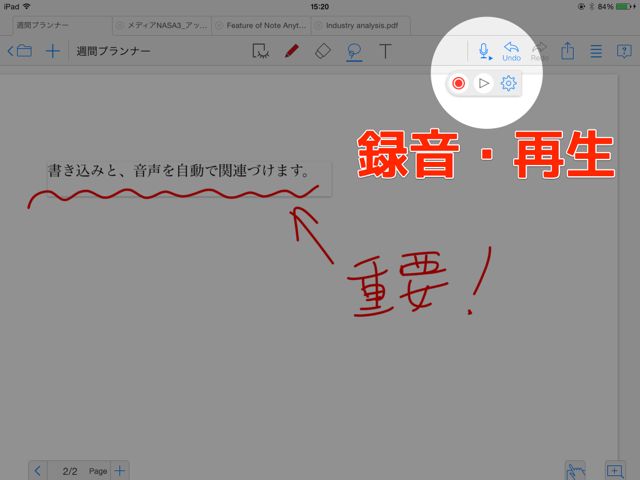Switch to the Industry analysis.pdf tab

point(362,25)
